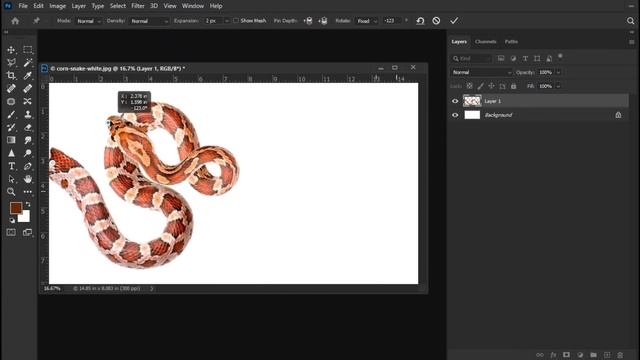
Task: Select the Eyedropper tool
Action: click(x=27, y=76)
